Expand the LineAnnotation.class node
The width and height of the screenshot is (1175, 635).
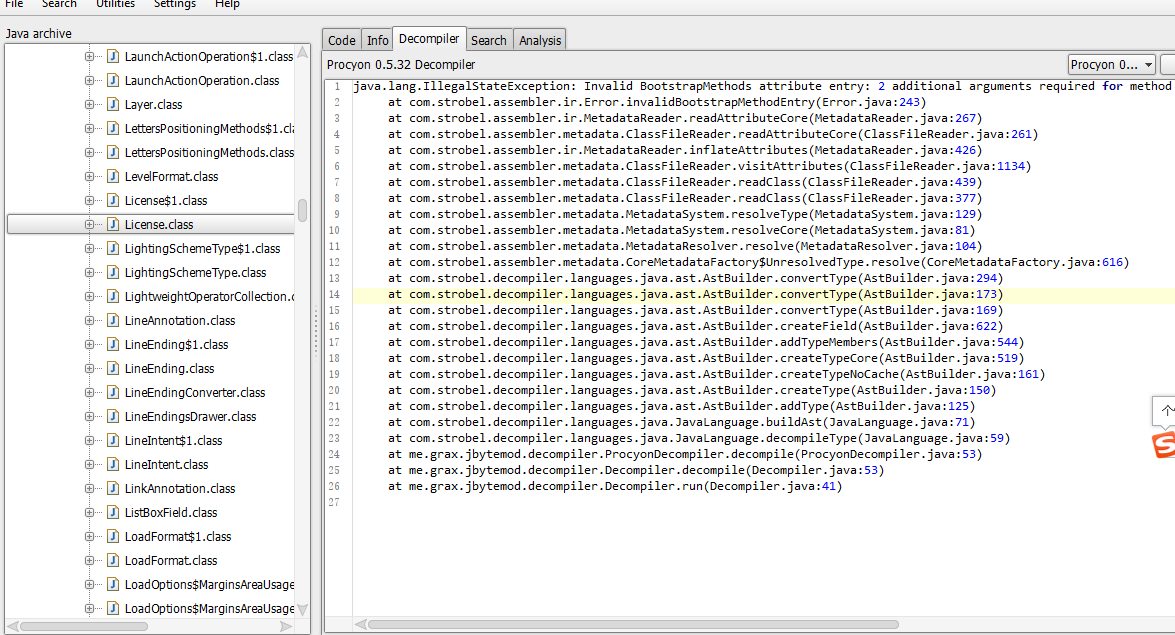click(89, 320)
